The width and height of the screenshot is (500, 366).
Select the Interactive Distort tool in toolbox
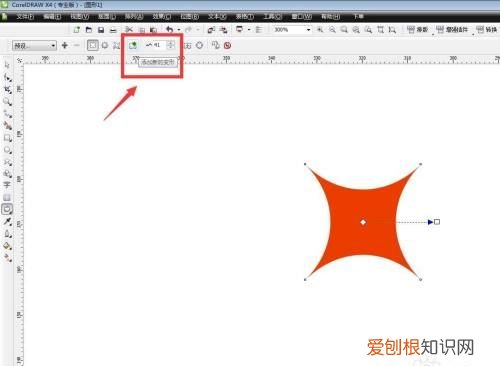[x=7, y=209]
